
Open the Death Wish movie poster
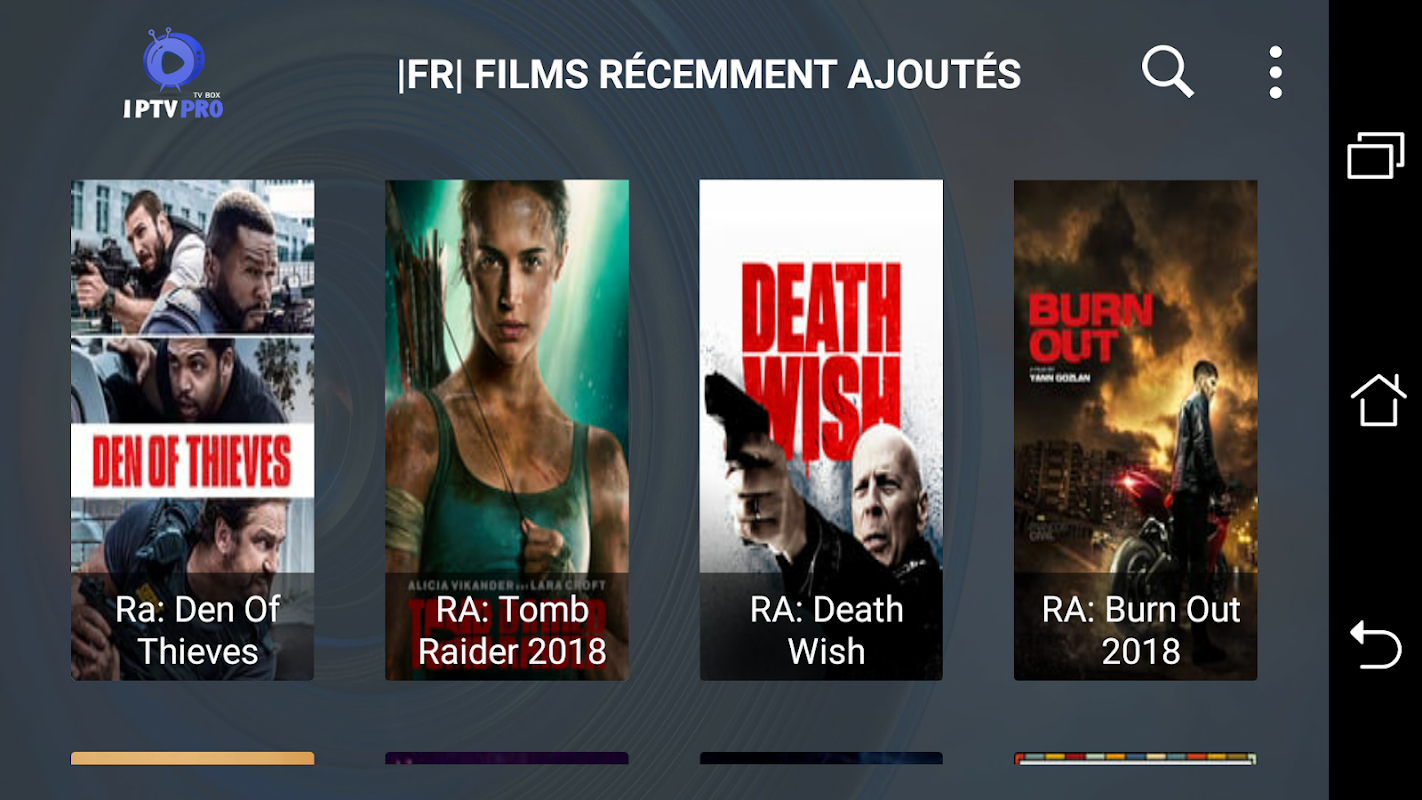821,430
